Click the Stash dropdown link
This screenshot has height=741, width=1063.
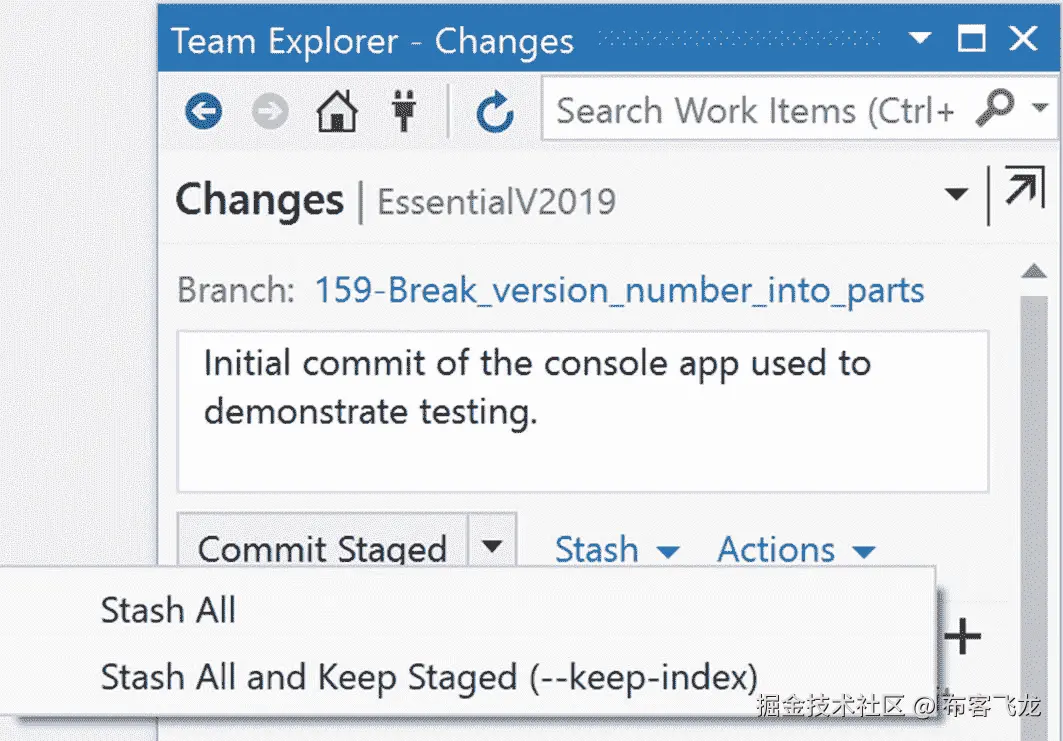(x=616, y=549)
